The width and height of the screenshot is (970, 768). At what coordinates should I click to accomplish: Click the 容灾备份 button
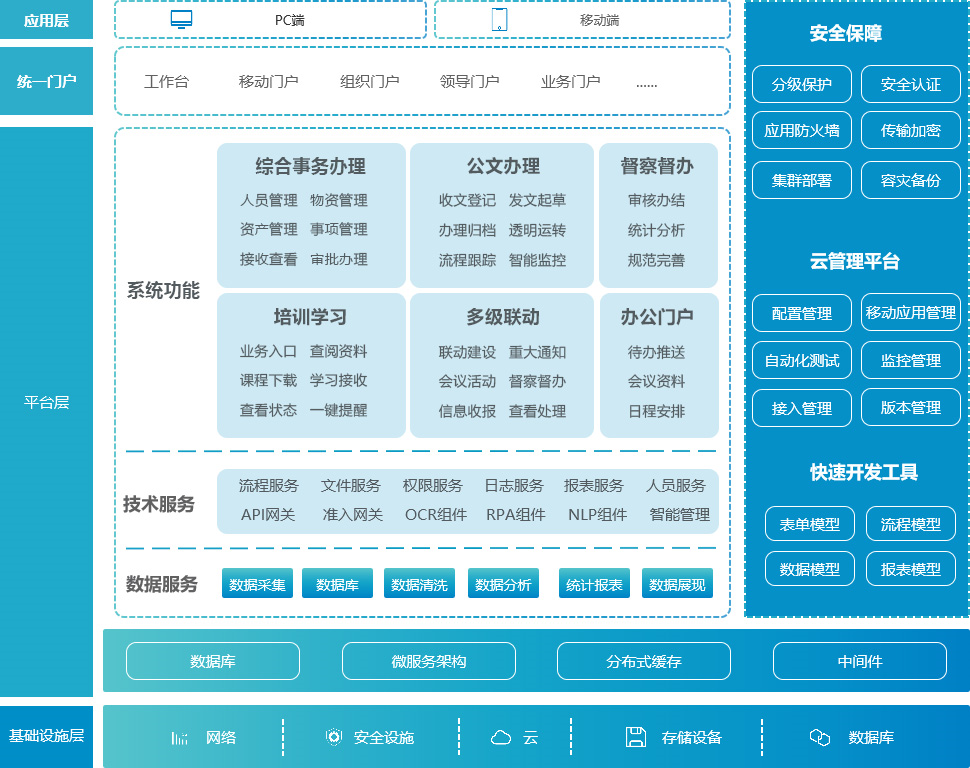pyautogui.click(x=910, y=181)
